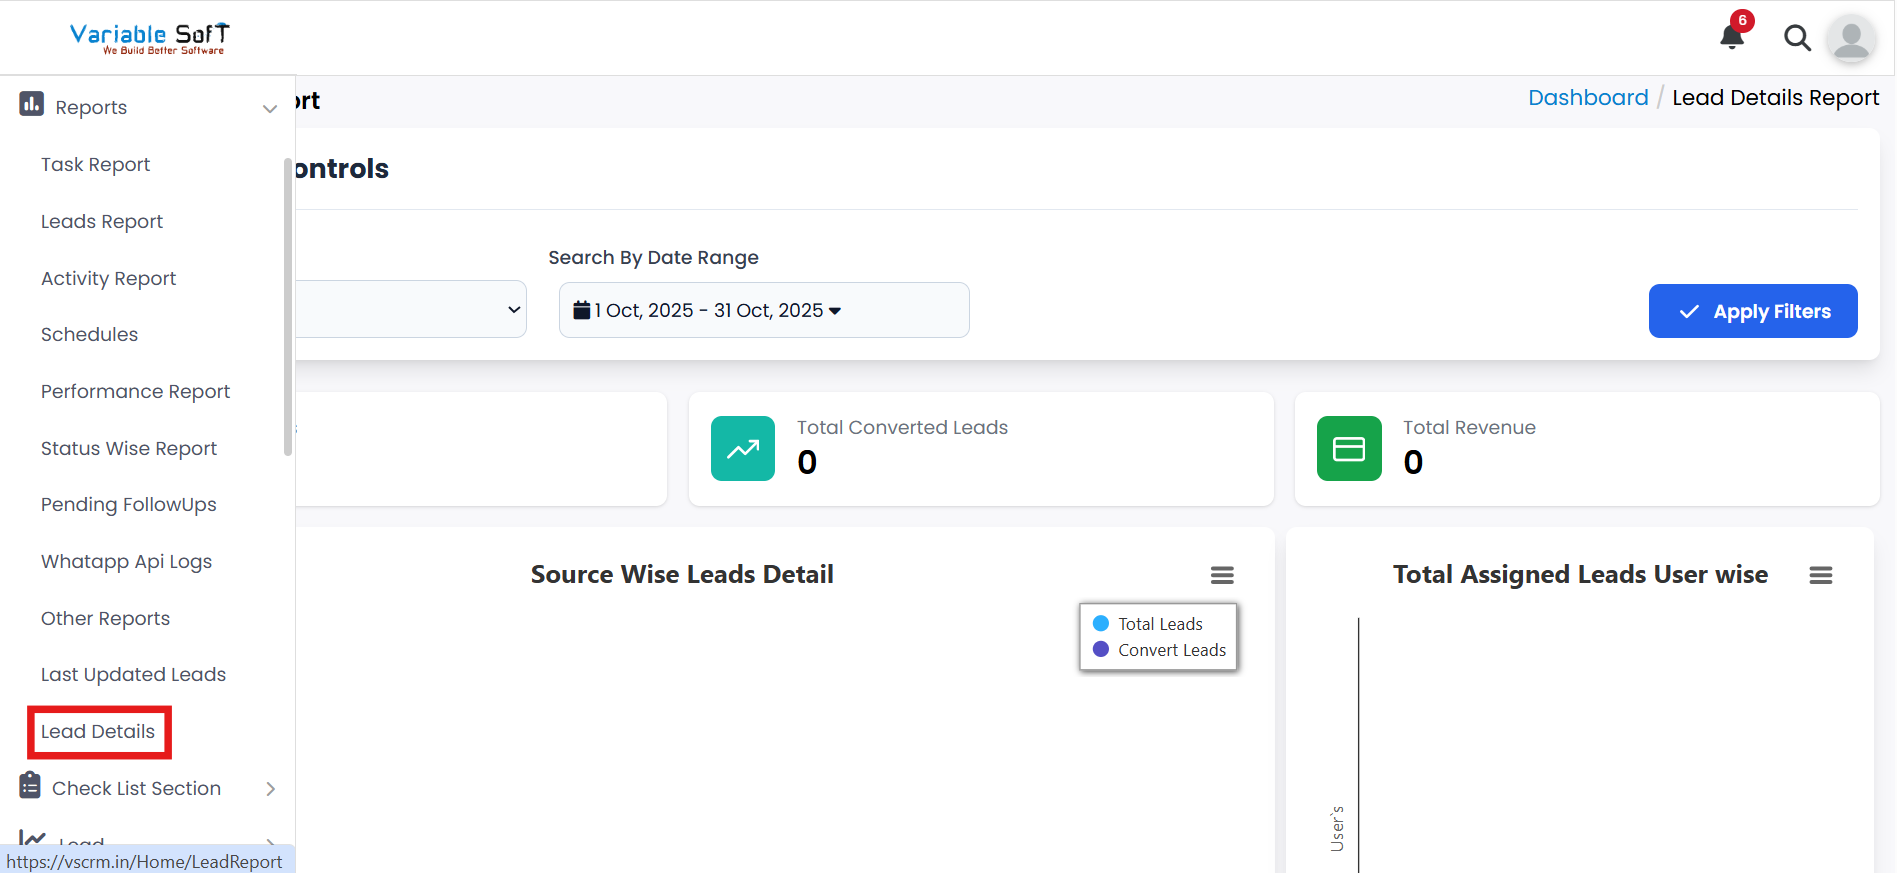
Task: Click the Search By Date Range label
Action: [x=653, y=257]
